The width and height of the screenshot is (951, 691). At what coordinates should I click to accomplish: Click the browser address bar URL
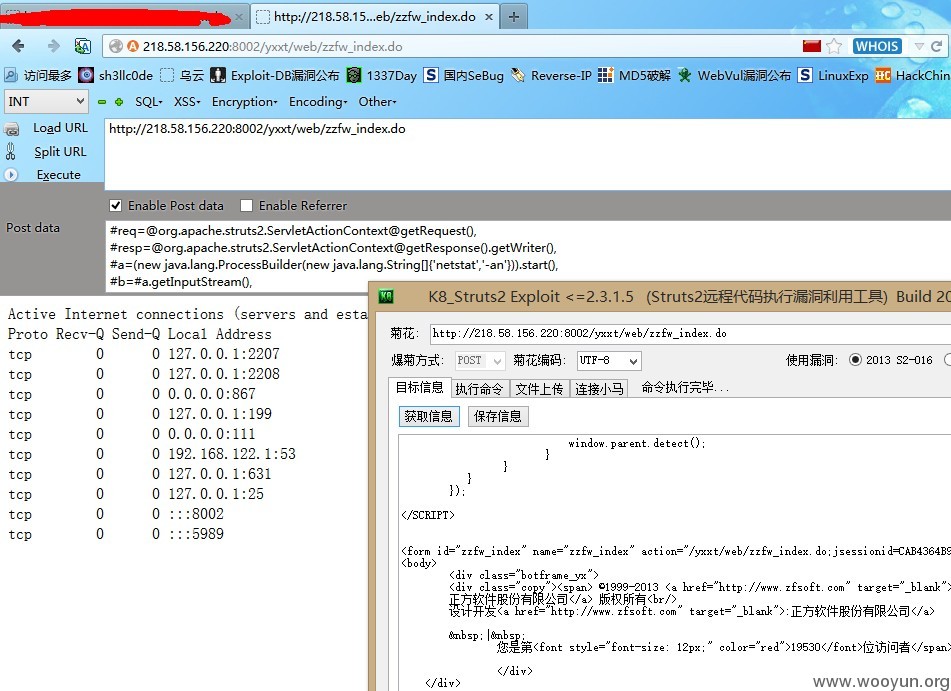272,47
